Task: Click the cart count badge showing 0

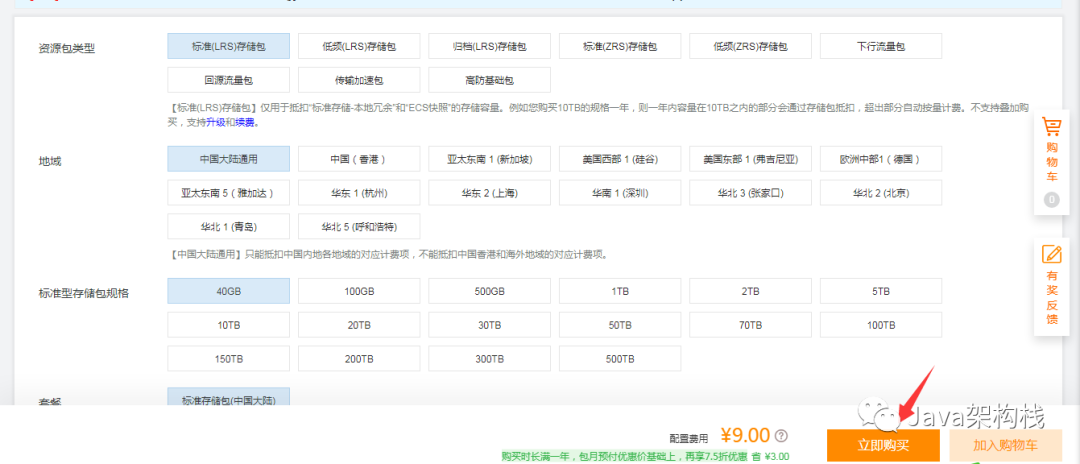Action: 1051,200
